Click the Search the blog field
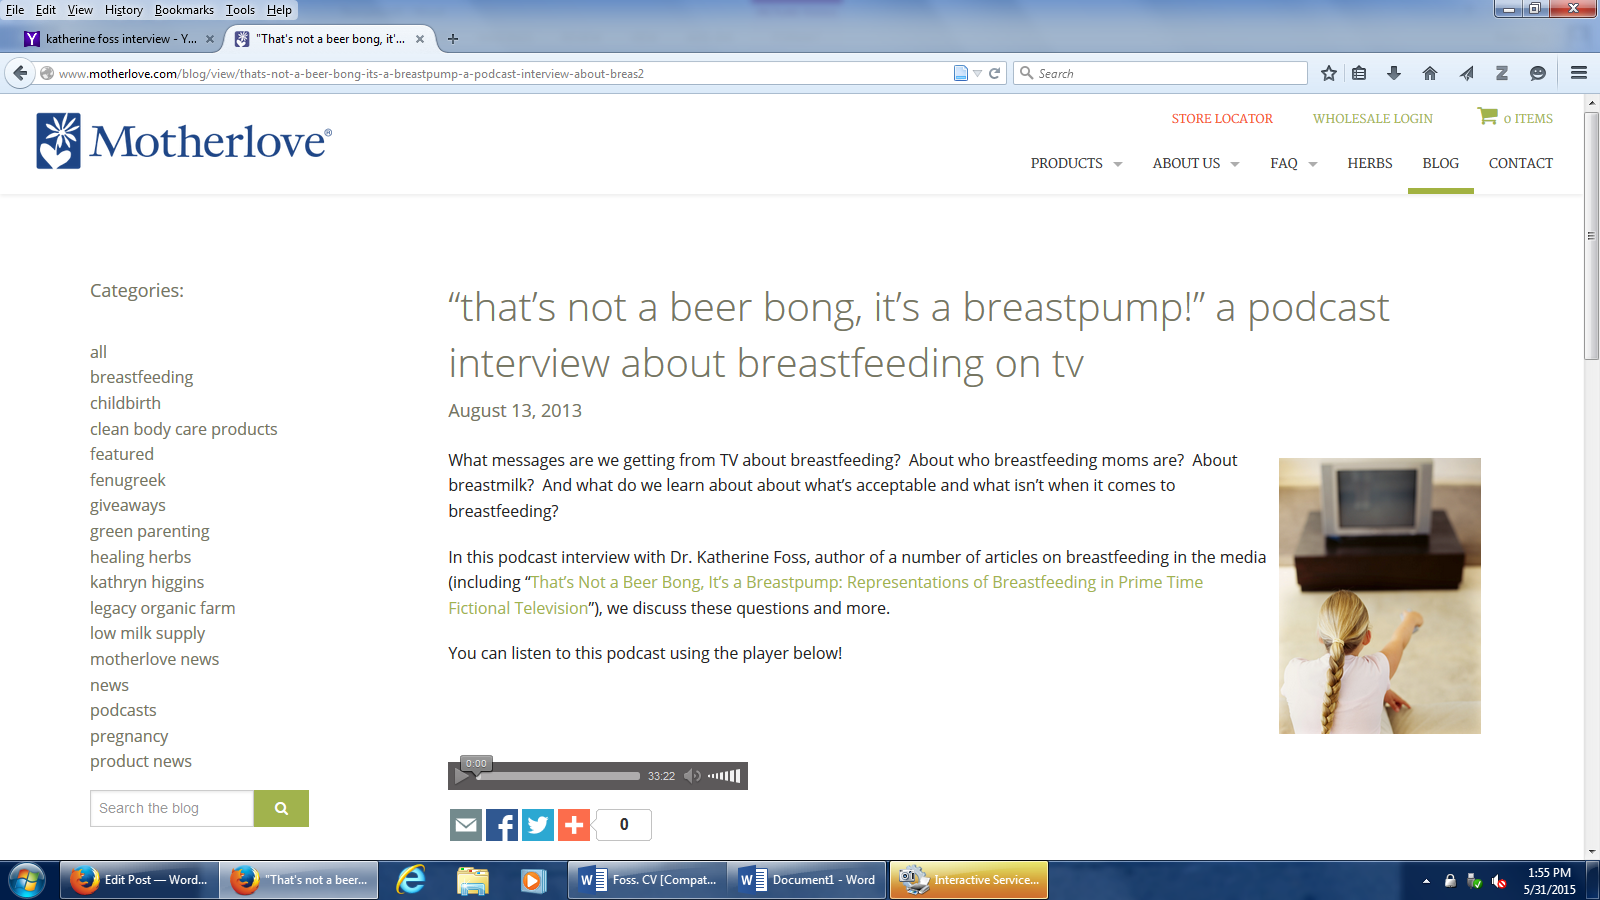This screenshot has width=1600, height=900. tap(172, 808)
